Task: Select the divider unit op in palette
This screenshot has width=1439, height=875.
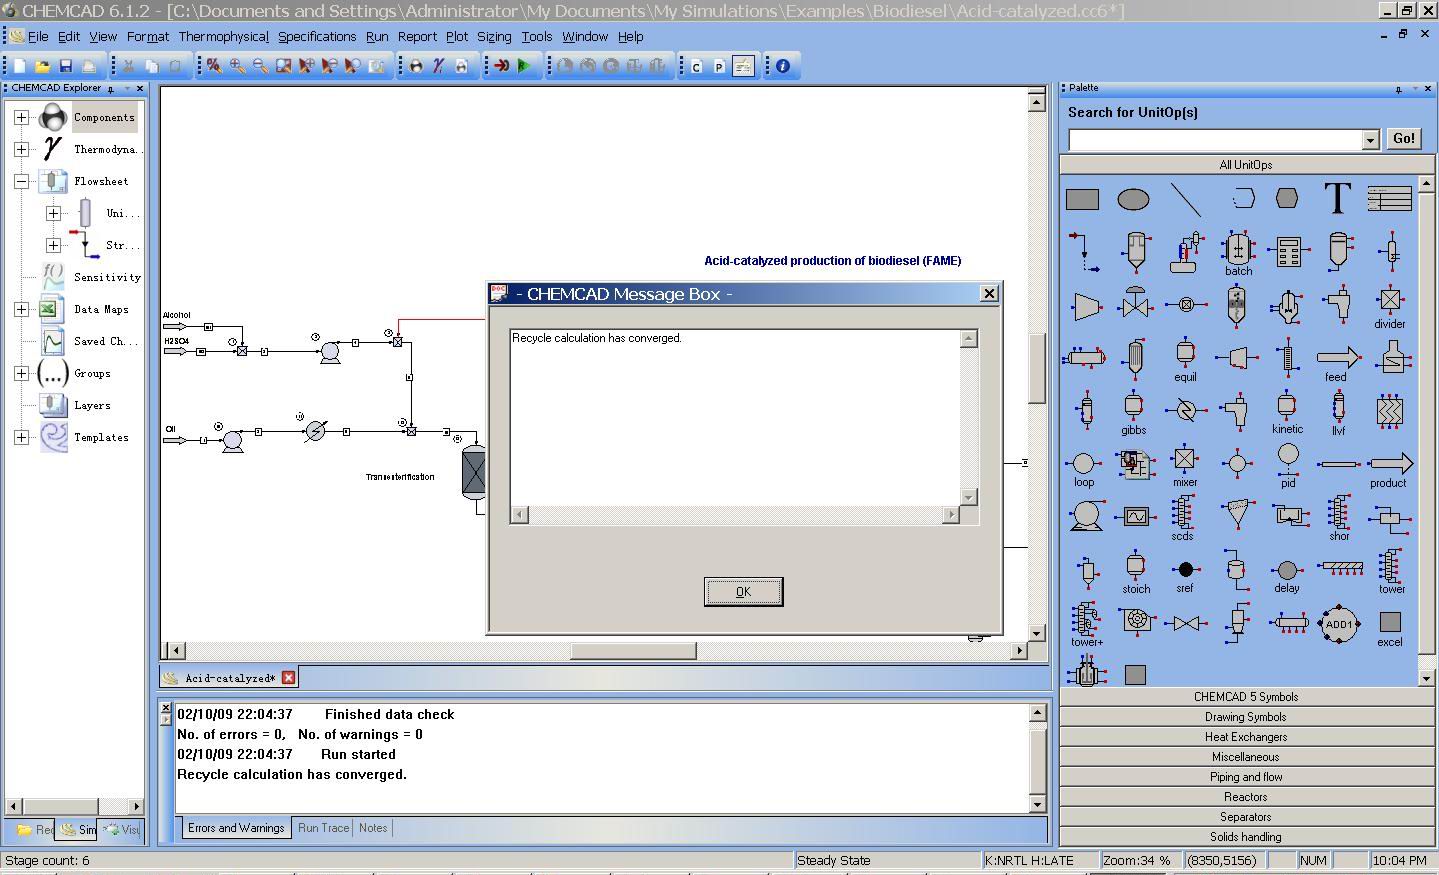Action: pyautogui.click(x=1390, y=307)
